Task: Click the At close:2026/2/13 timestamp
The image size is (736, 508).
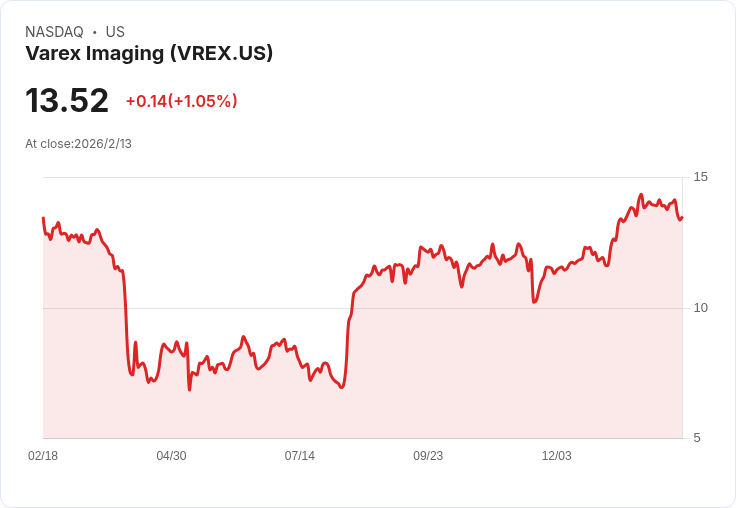Action: (x=78, y=144)
